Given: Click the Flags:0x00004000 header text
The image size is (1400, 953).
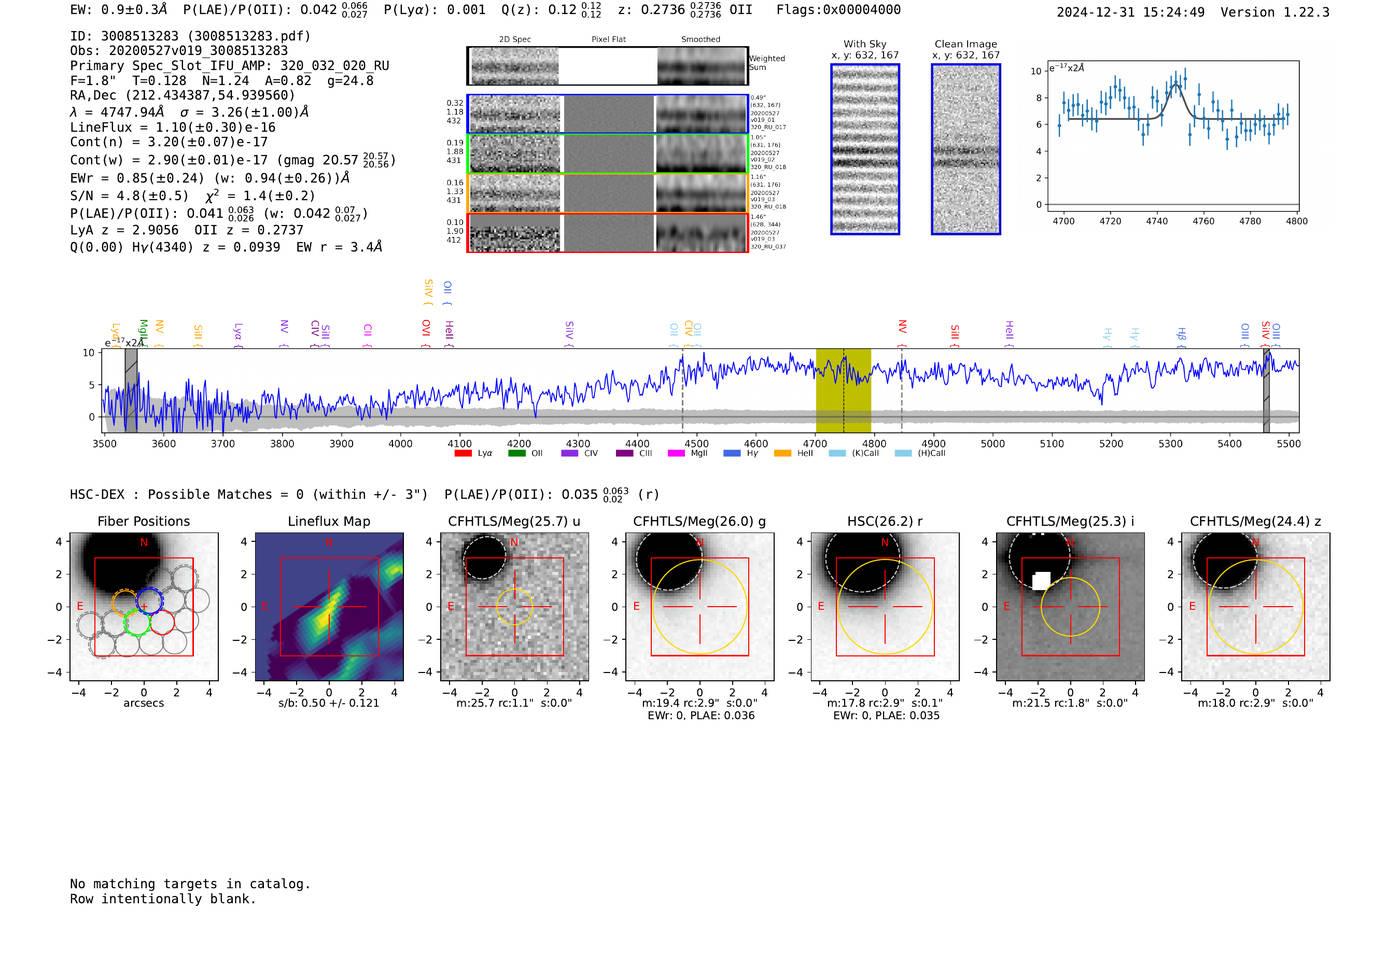Looking at the screenshot, I should pos(838,10).
